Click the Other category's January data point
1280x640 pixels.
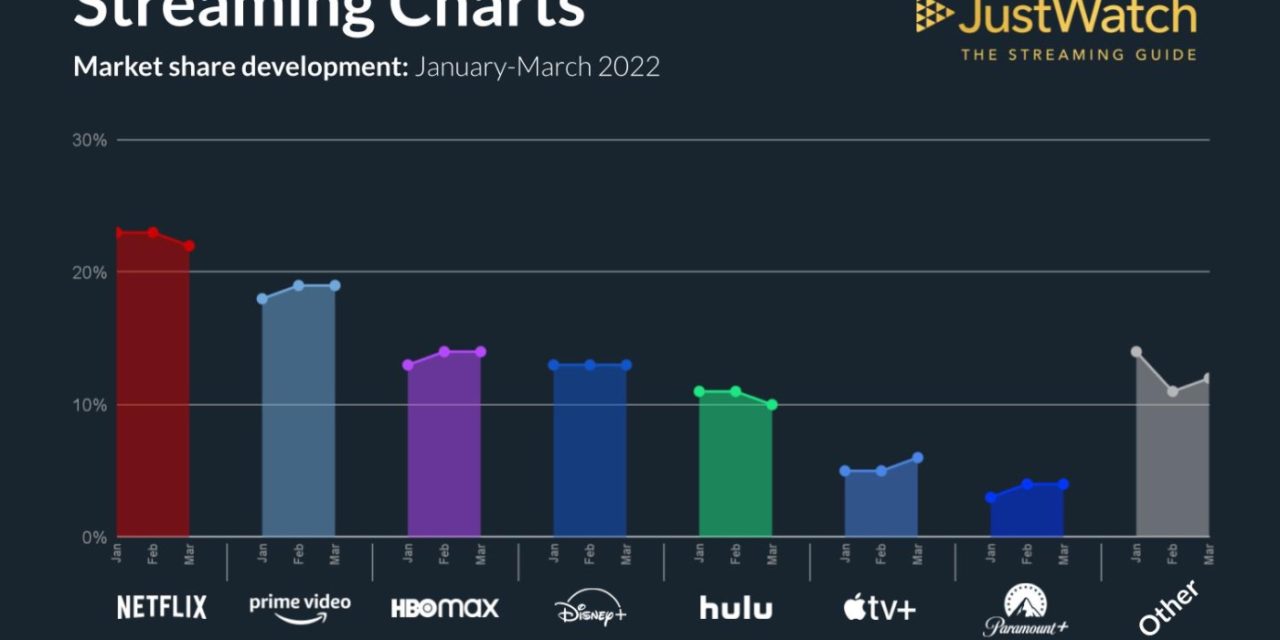point(1136,352)
